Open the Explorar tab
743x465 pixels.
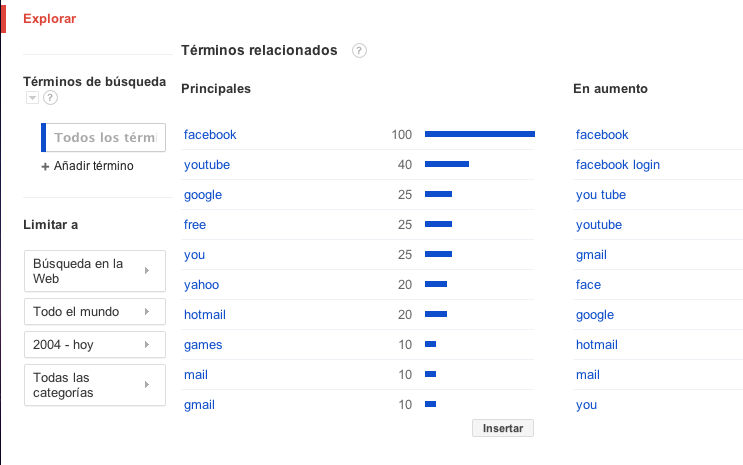coord(49,19)
